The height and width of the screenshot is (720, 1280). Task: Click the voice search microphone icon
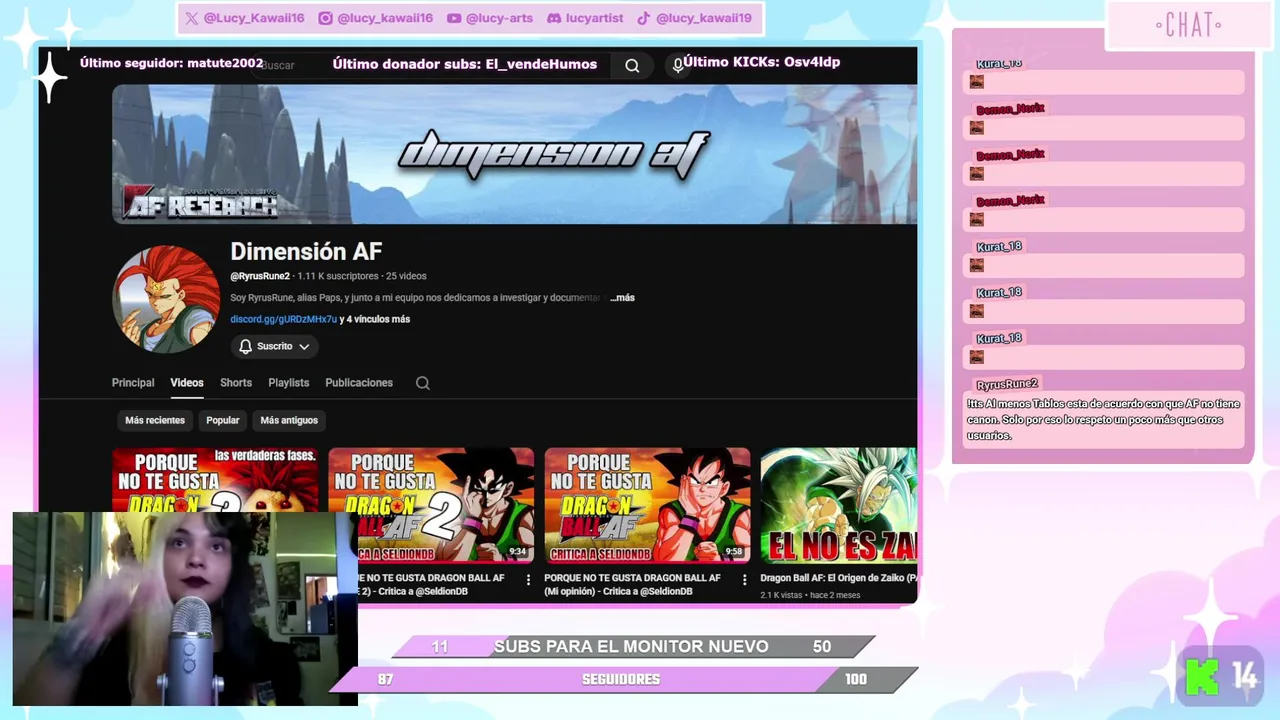click(677, 65)
